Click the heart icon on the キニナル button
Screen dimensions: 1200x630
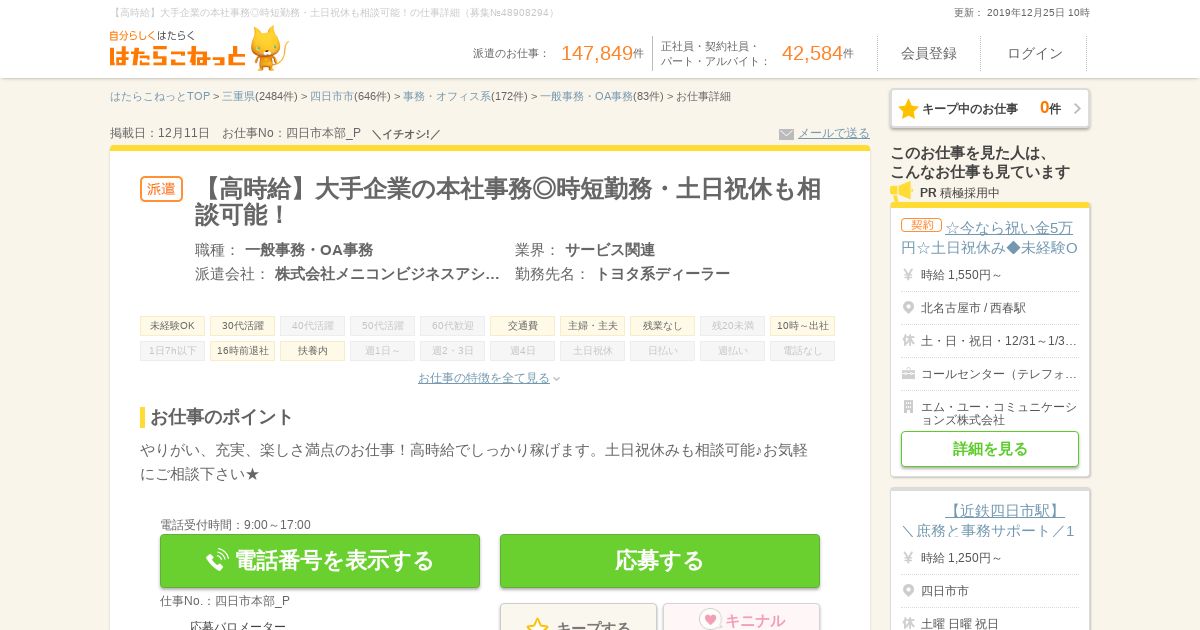tap(710, 620)
